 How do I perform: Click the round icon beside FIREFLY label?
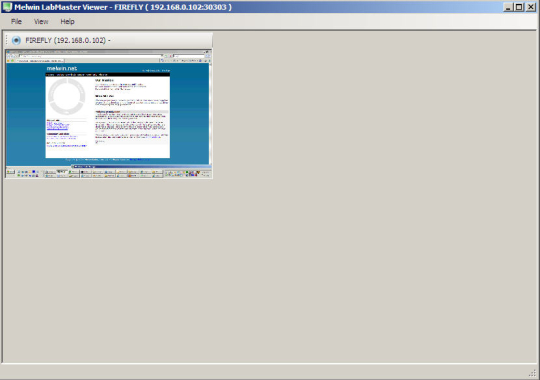point(16,40)
